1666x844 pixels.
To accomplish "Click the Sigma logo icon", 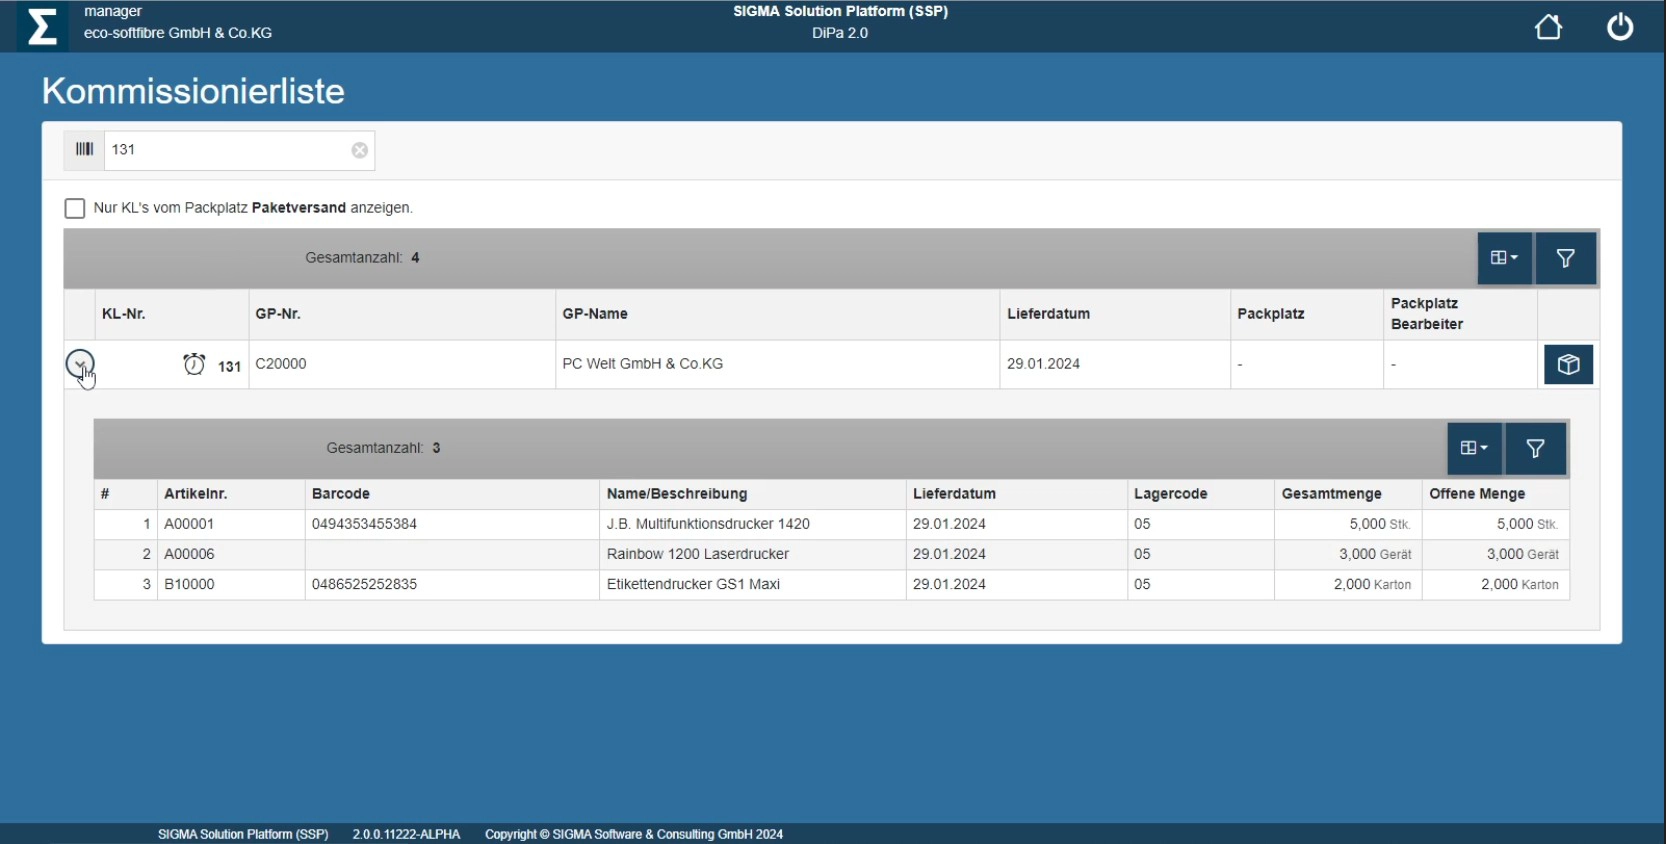I will tap(42, 26).
